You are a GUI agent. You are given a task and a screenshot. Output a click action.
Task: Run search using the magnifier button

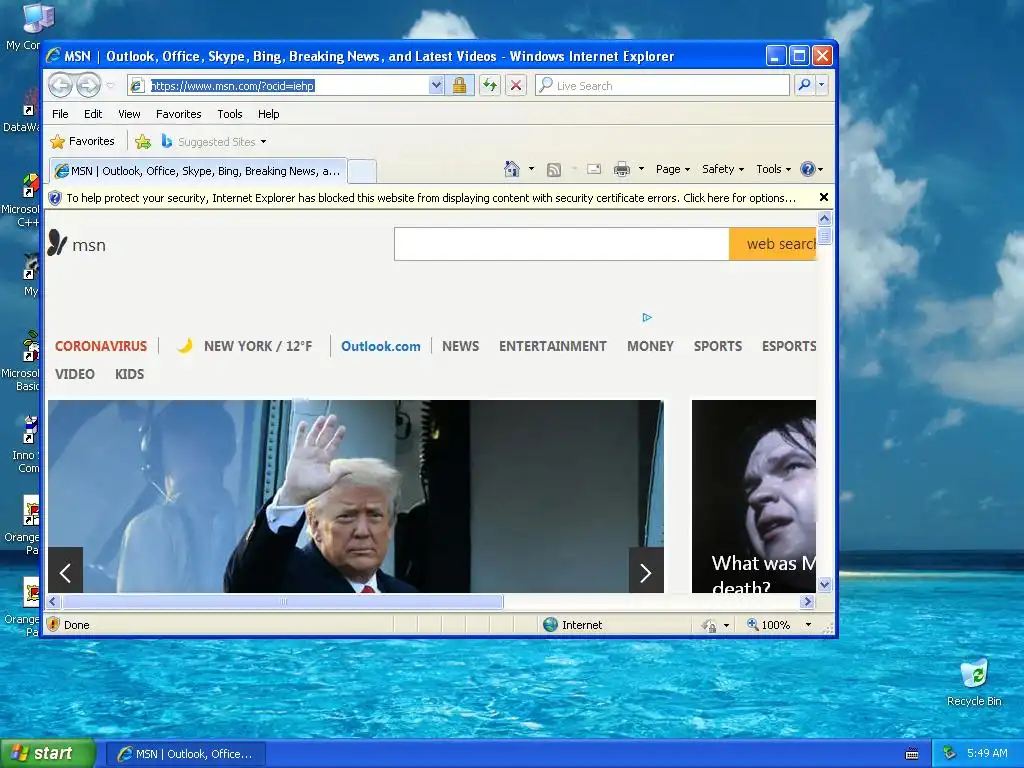805,85
